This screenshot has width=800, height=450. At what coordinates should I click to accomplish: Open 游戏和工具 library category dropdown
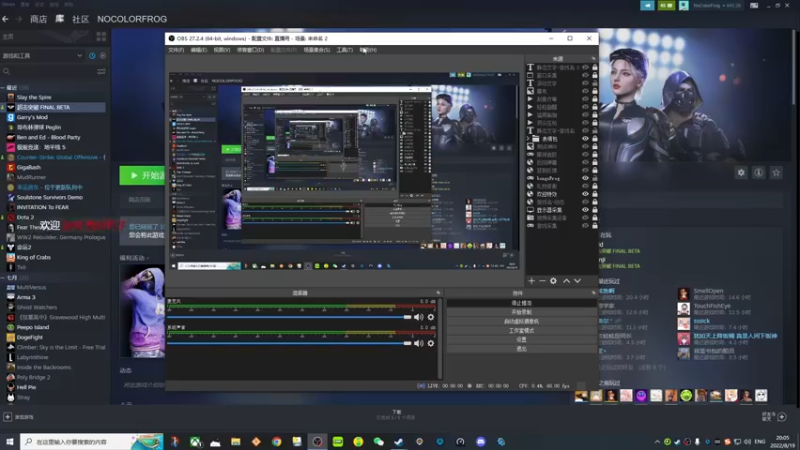click(x=42, y=56)
